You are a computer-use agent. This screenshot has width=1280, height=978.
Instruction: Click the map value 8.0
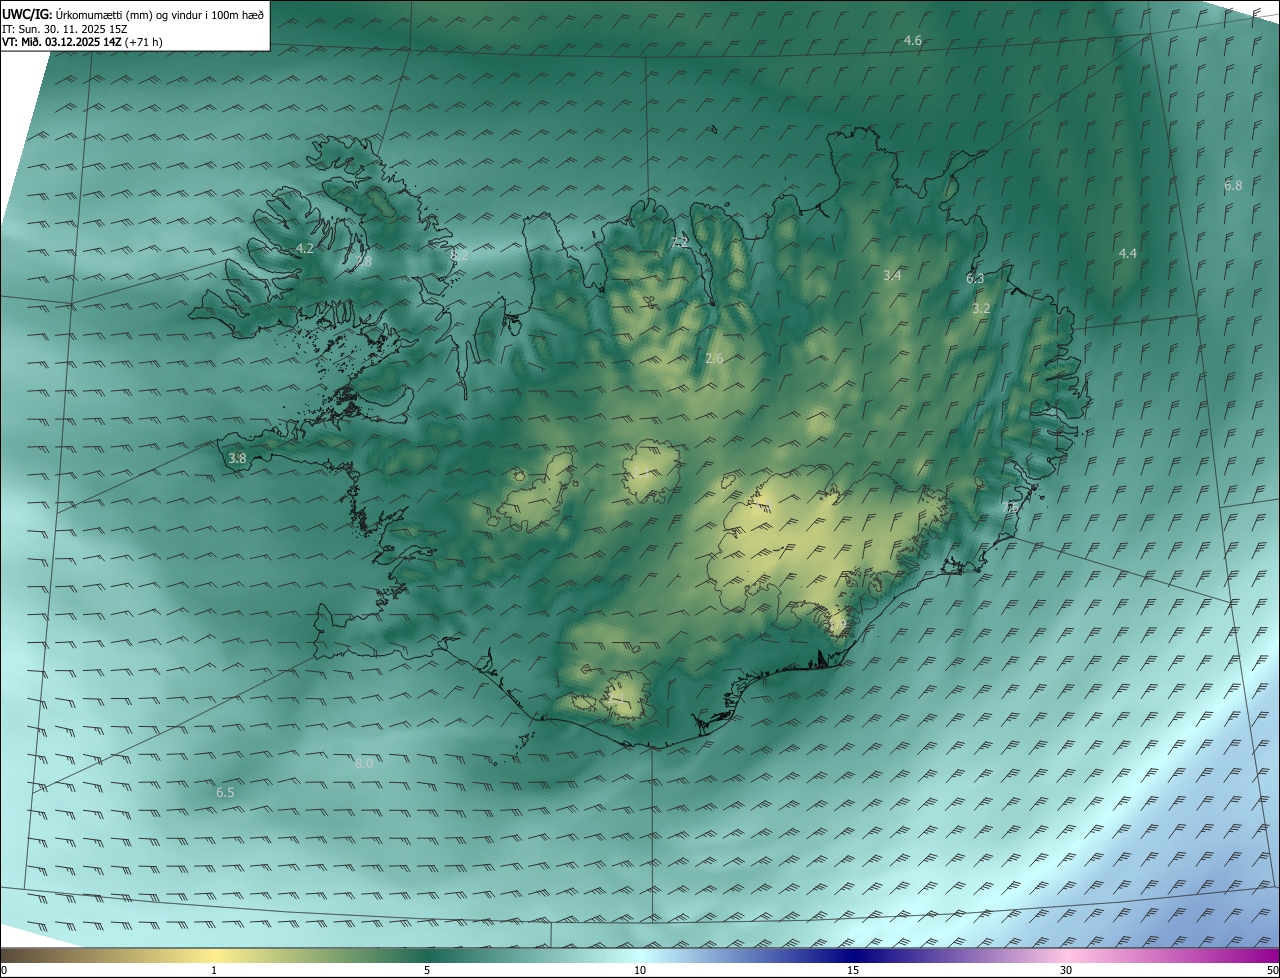pos(364,763)
